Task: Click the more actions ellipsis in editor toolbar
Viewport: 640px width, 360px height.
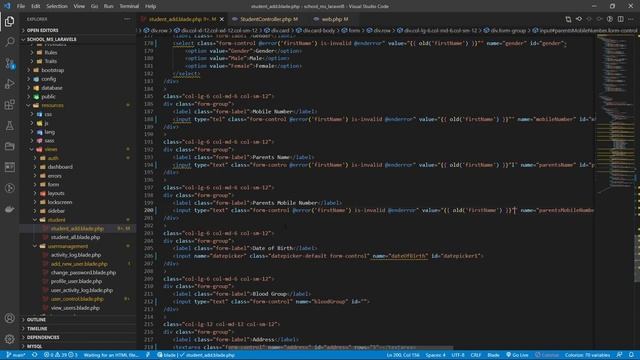Action: pos(631,19)
